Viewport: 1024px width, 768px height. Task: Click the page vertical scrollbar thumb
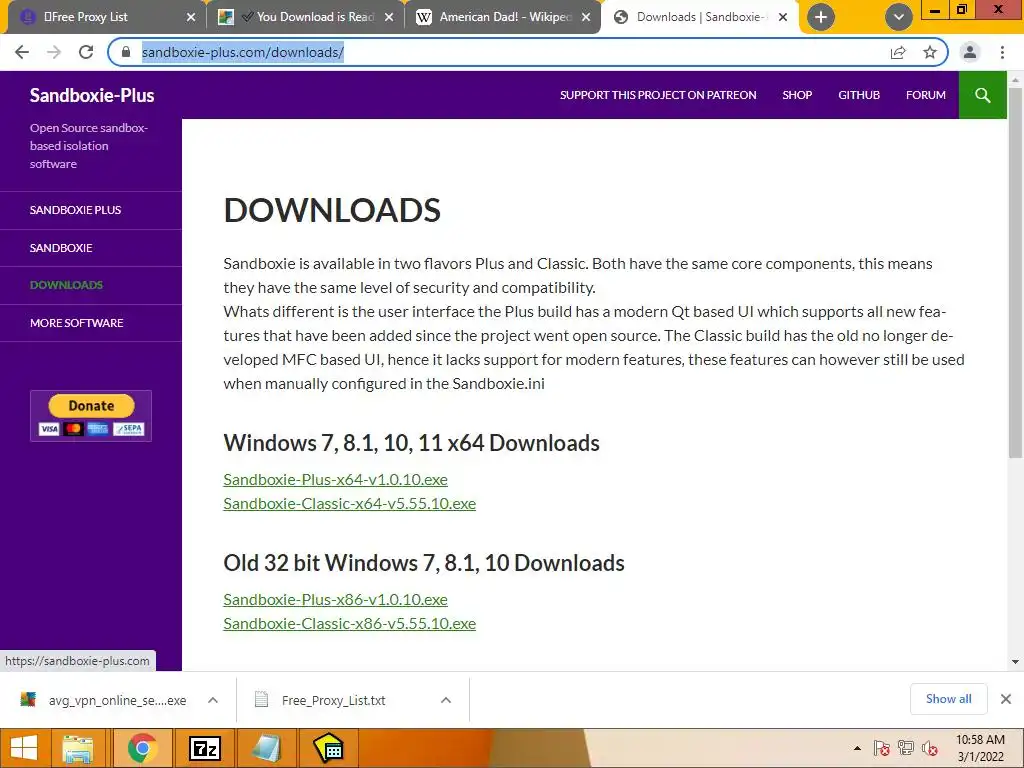point(1016,273)
